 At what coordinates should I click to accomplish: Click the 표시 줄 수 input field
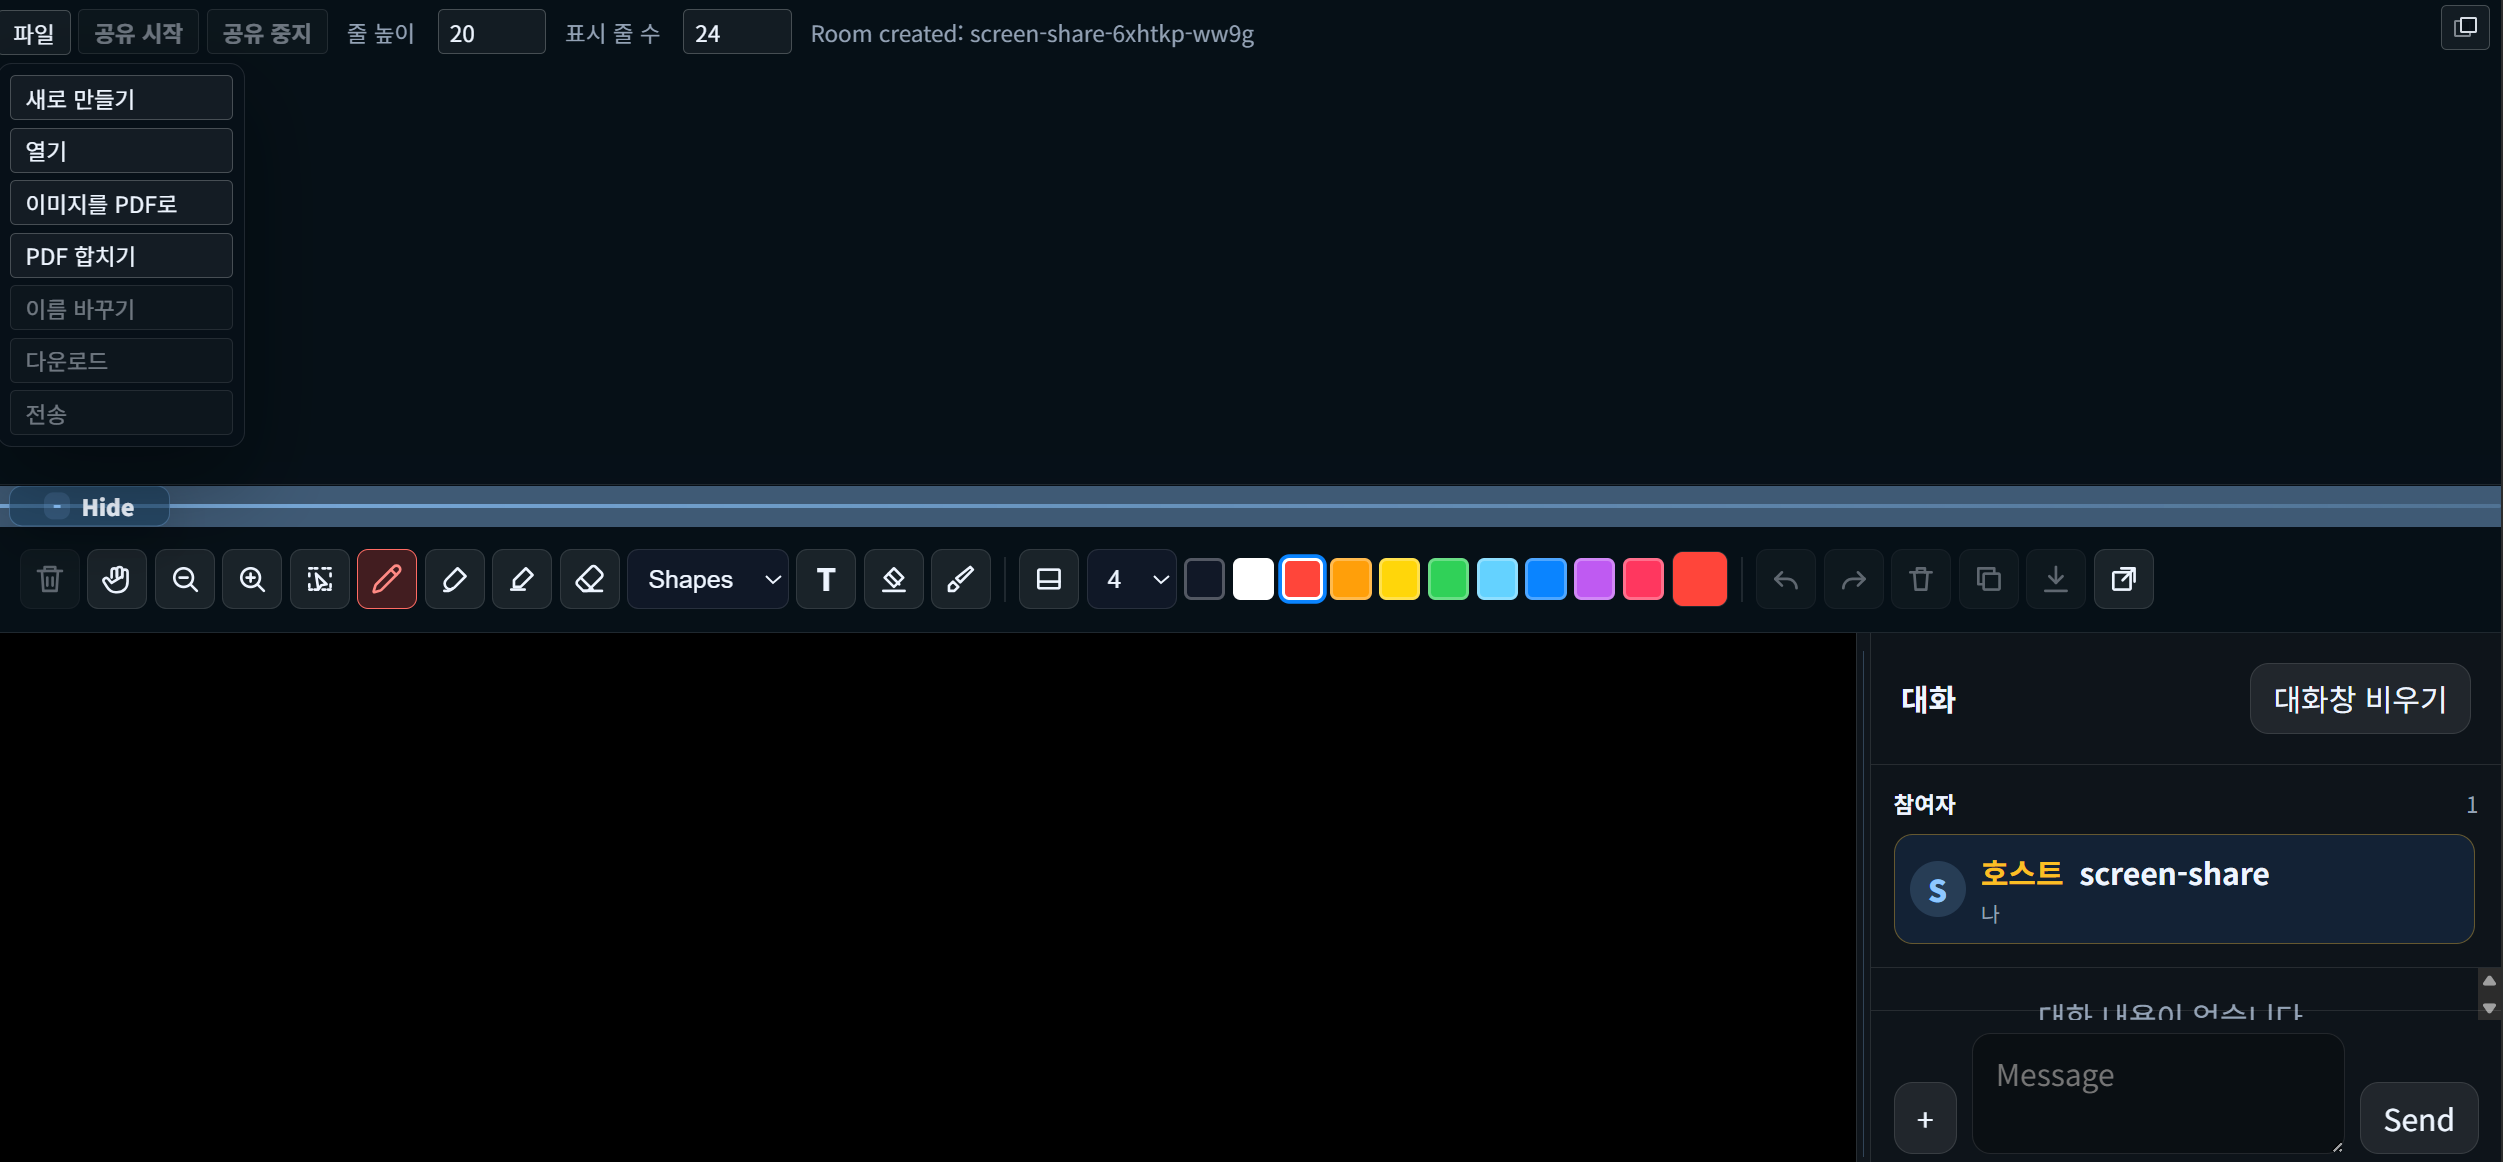point(737,33)
